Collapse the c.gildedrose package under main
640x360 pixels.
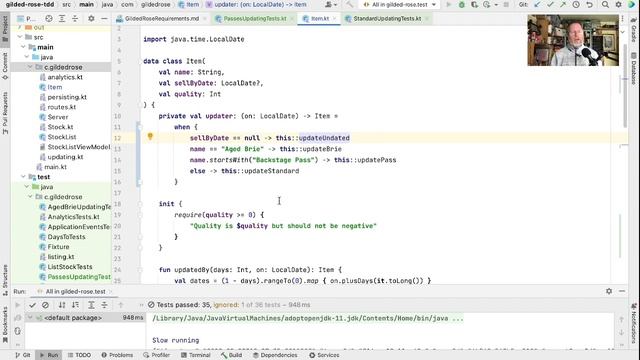[30, 67]
